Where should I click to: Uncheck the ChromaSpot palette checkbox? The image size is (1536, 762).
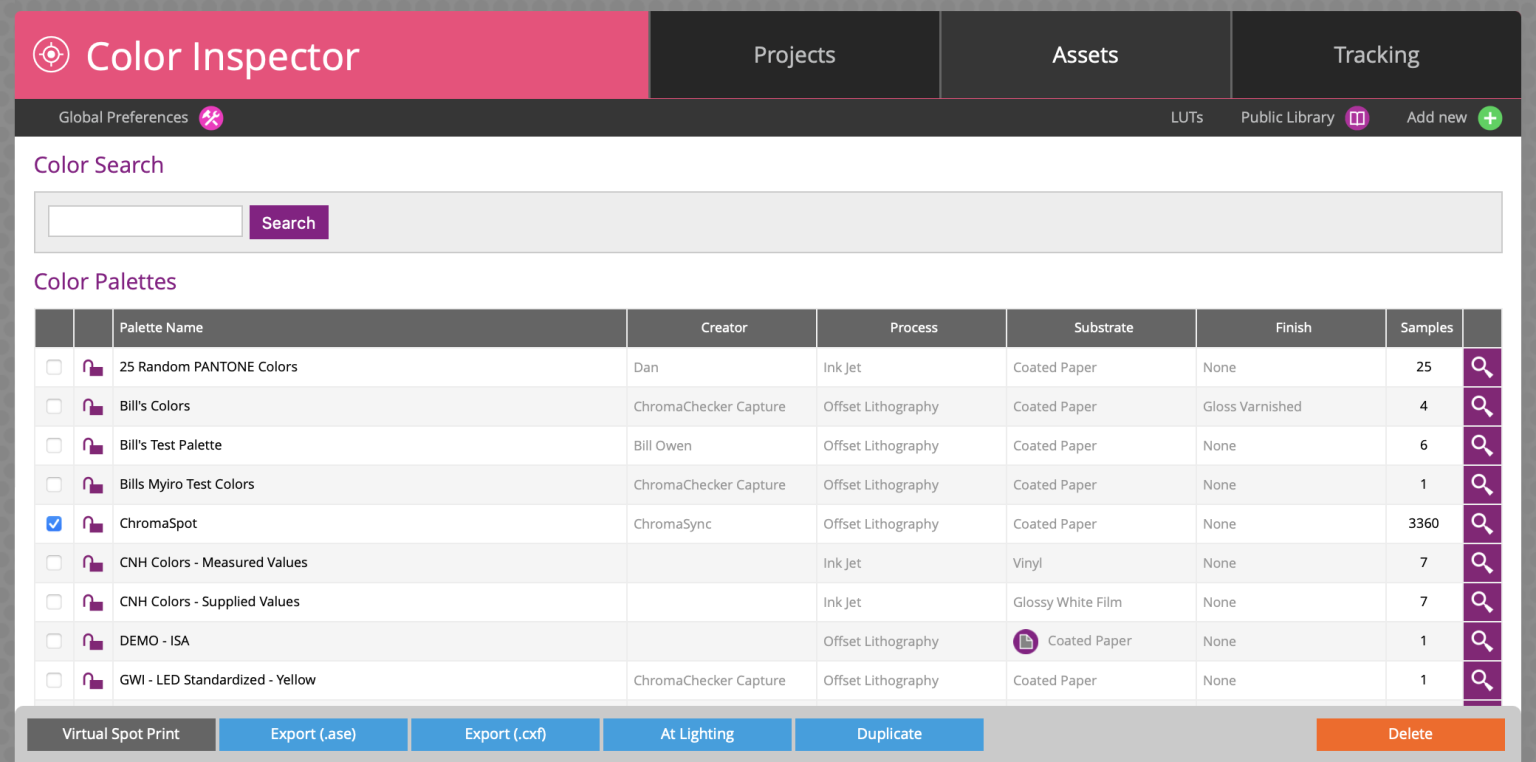(54, 524)
